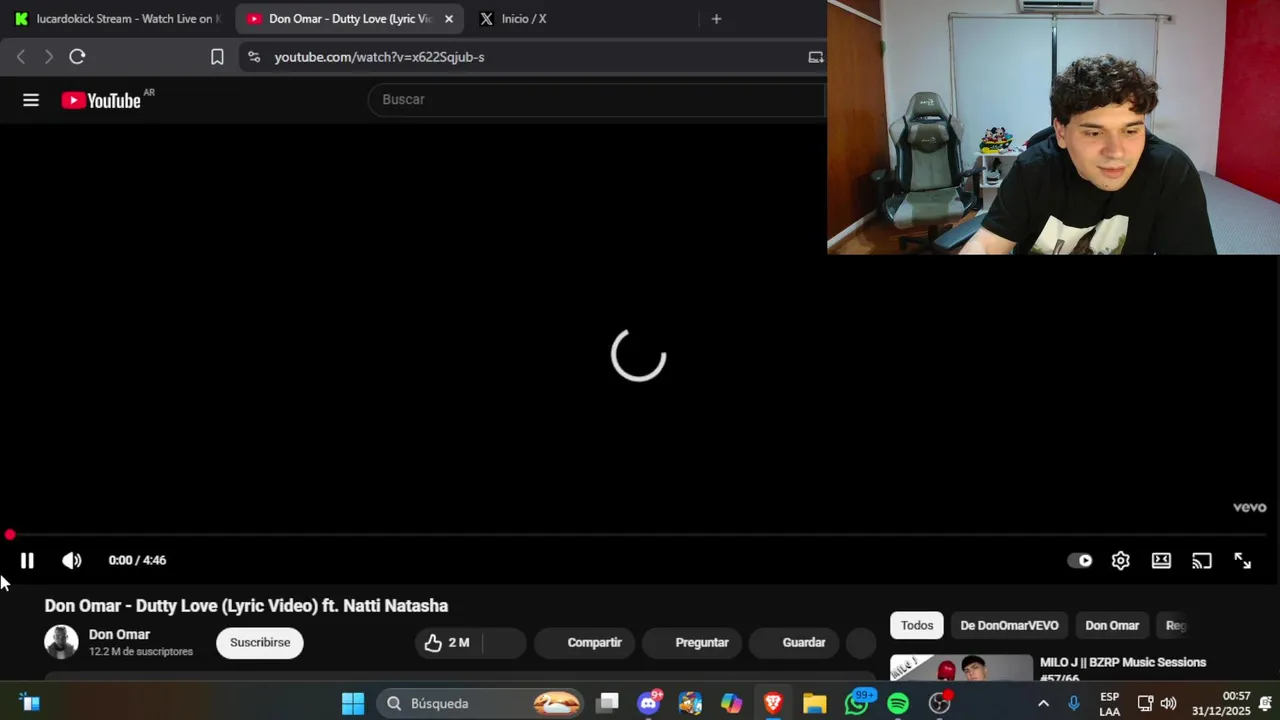
Task: Toggle the autoplay switch in player
Action: [1080, 561]
